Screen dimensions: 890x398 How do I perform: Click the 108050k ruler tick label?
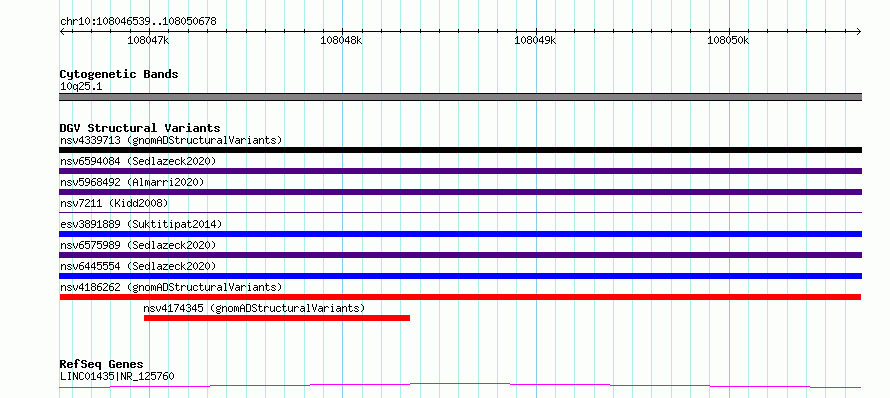[x=728, y=40]
